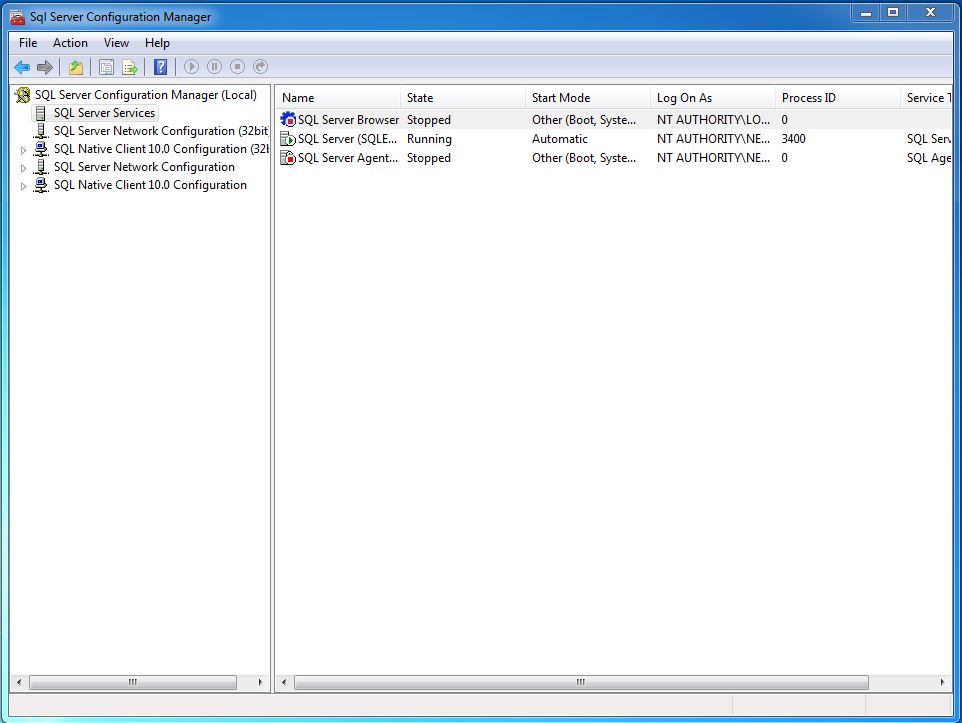Click the Pause Service toolbar icon
This screenshot has height=723, width=962.
click(214, 66)
